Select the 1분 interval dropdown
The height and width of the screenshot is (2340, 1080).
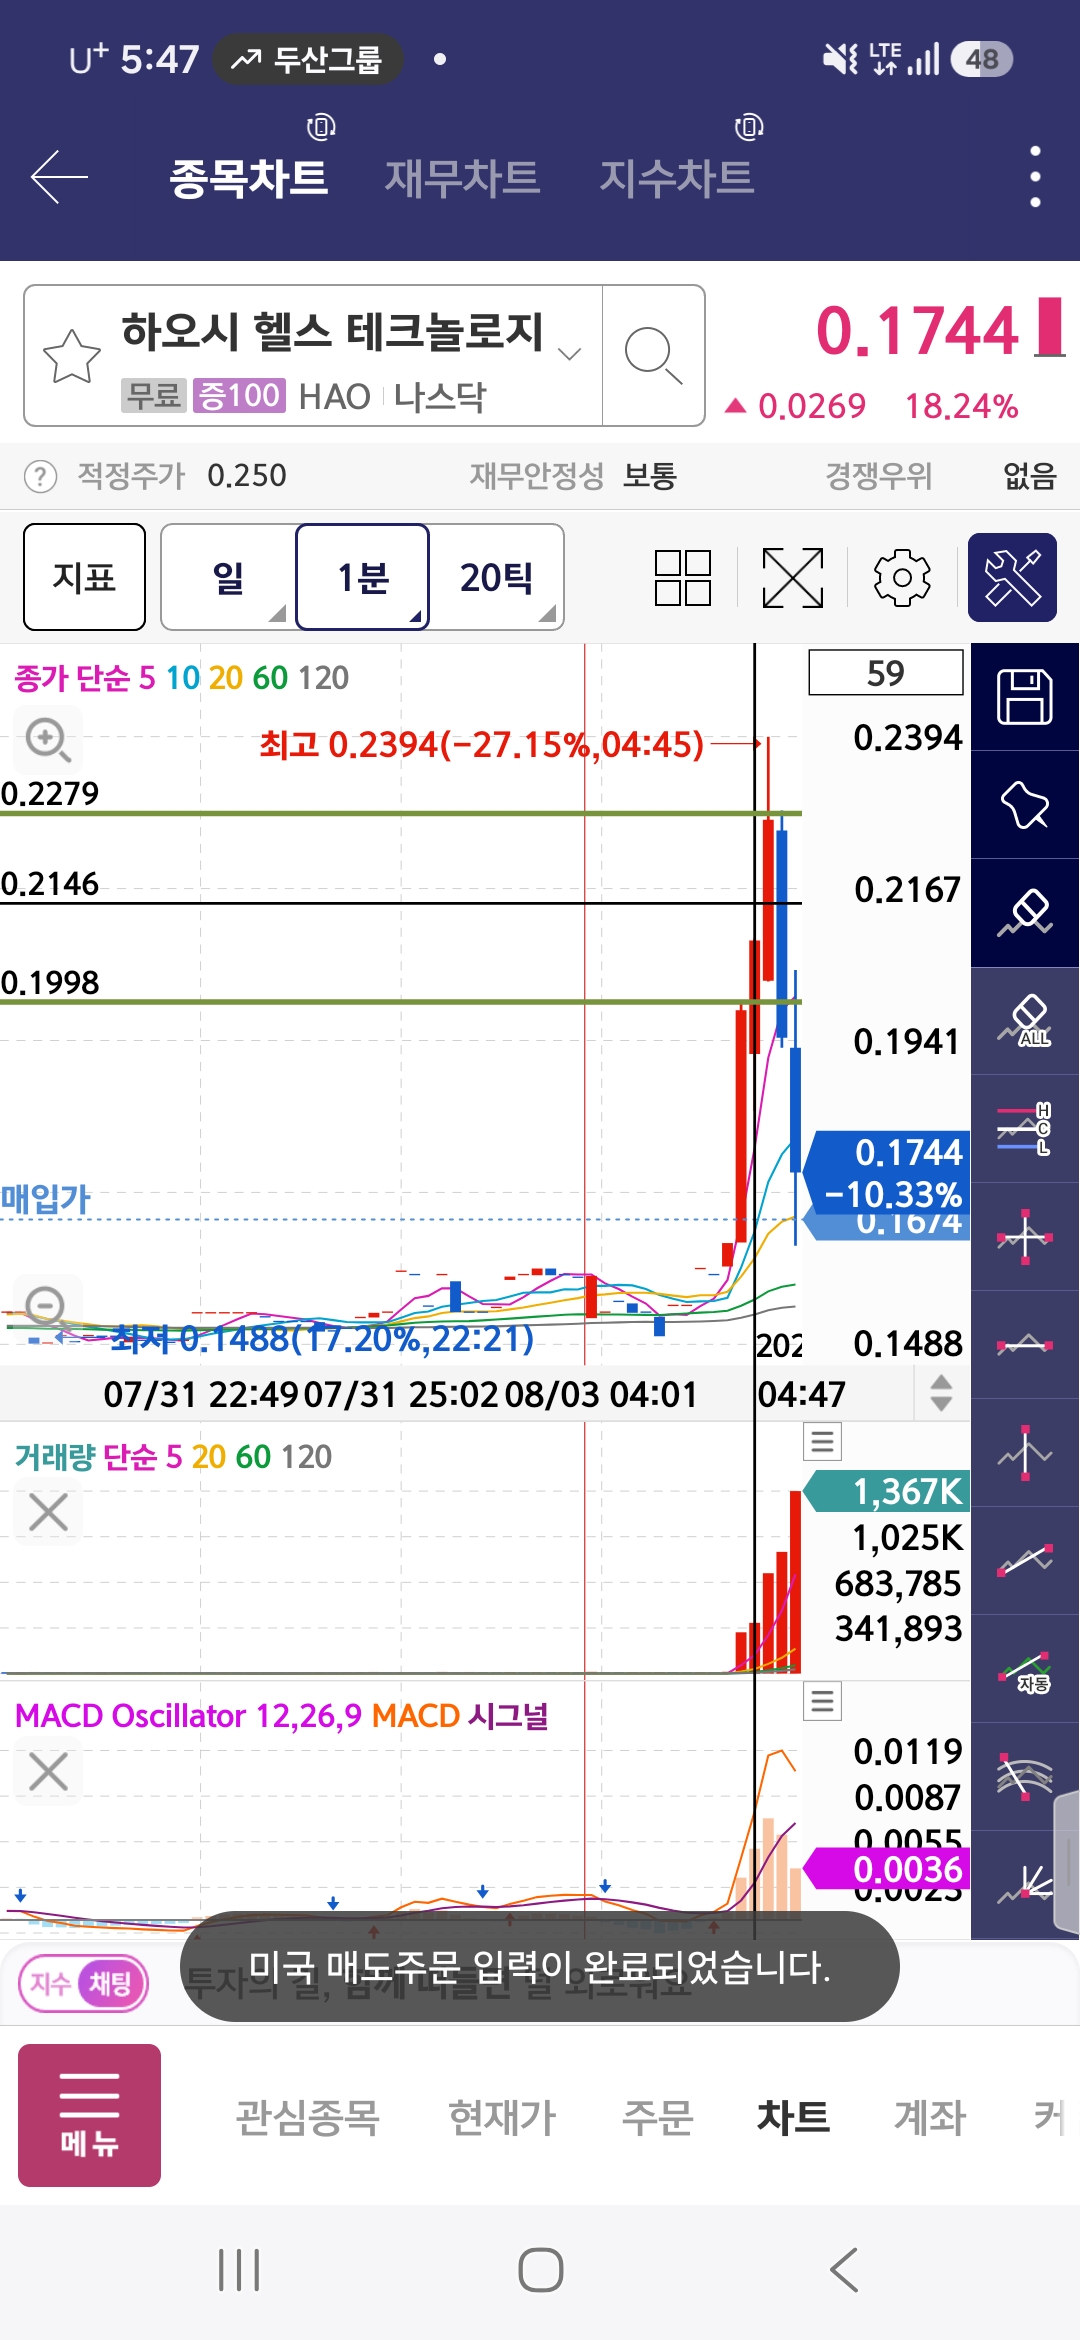point(363,577)
